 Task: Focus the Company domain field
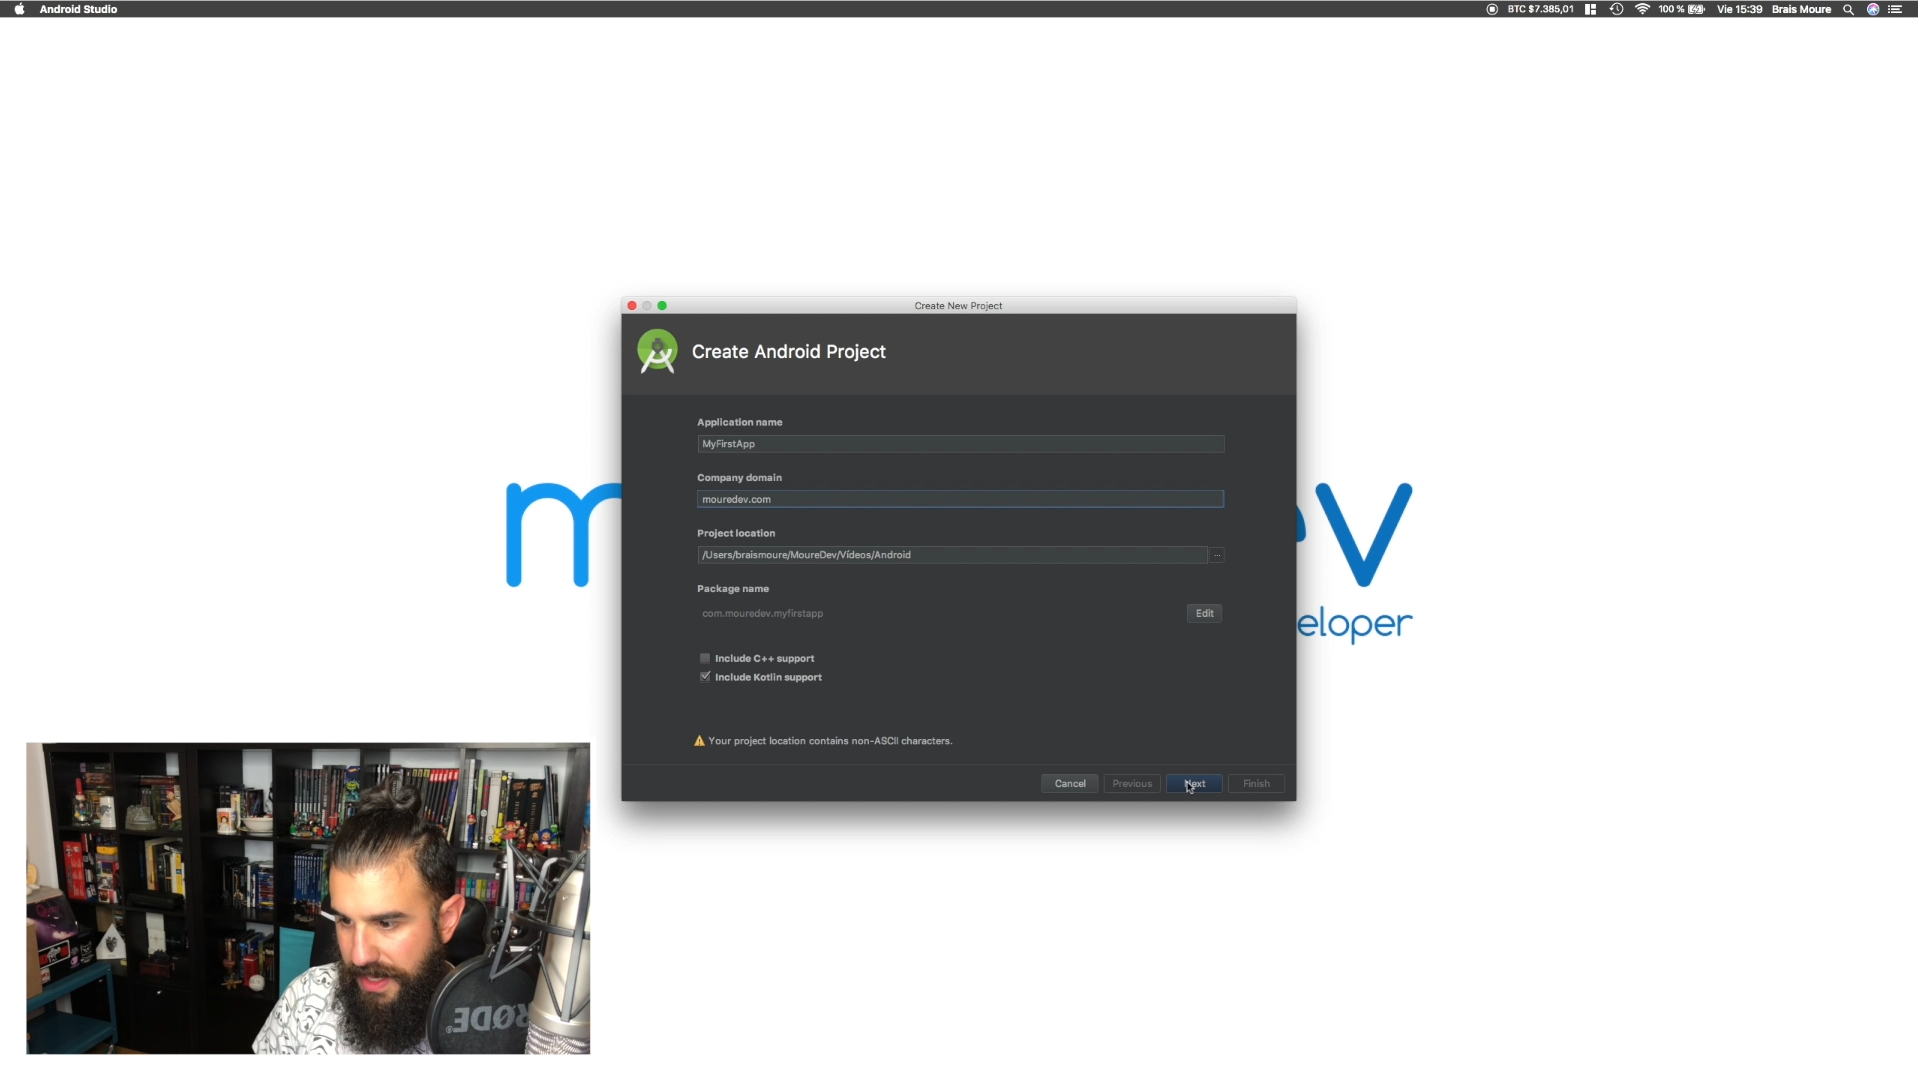(x=960, y=499)
